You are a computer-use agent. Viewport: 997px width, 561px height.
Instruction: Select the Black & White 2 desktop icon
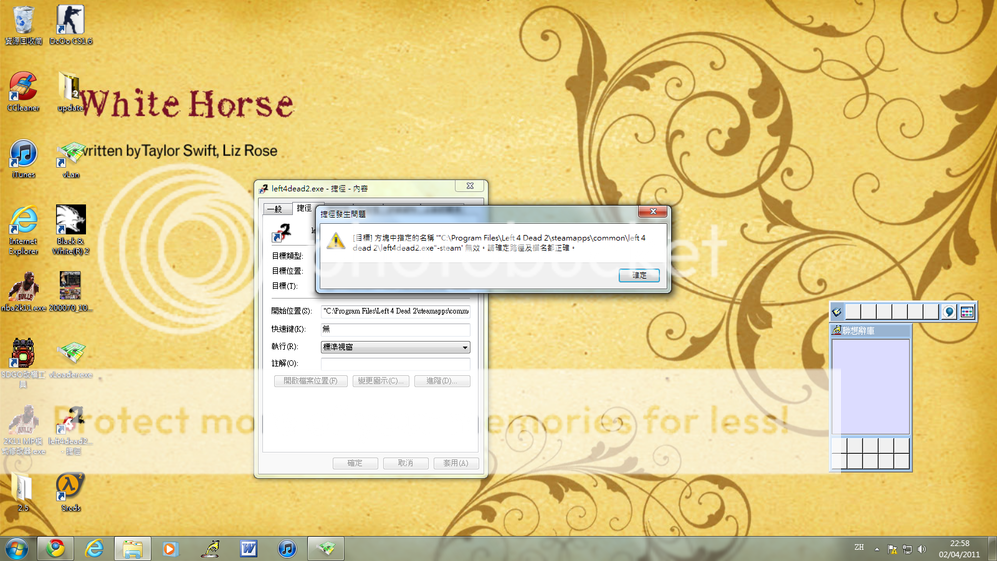[x=71, y=222]
